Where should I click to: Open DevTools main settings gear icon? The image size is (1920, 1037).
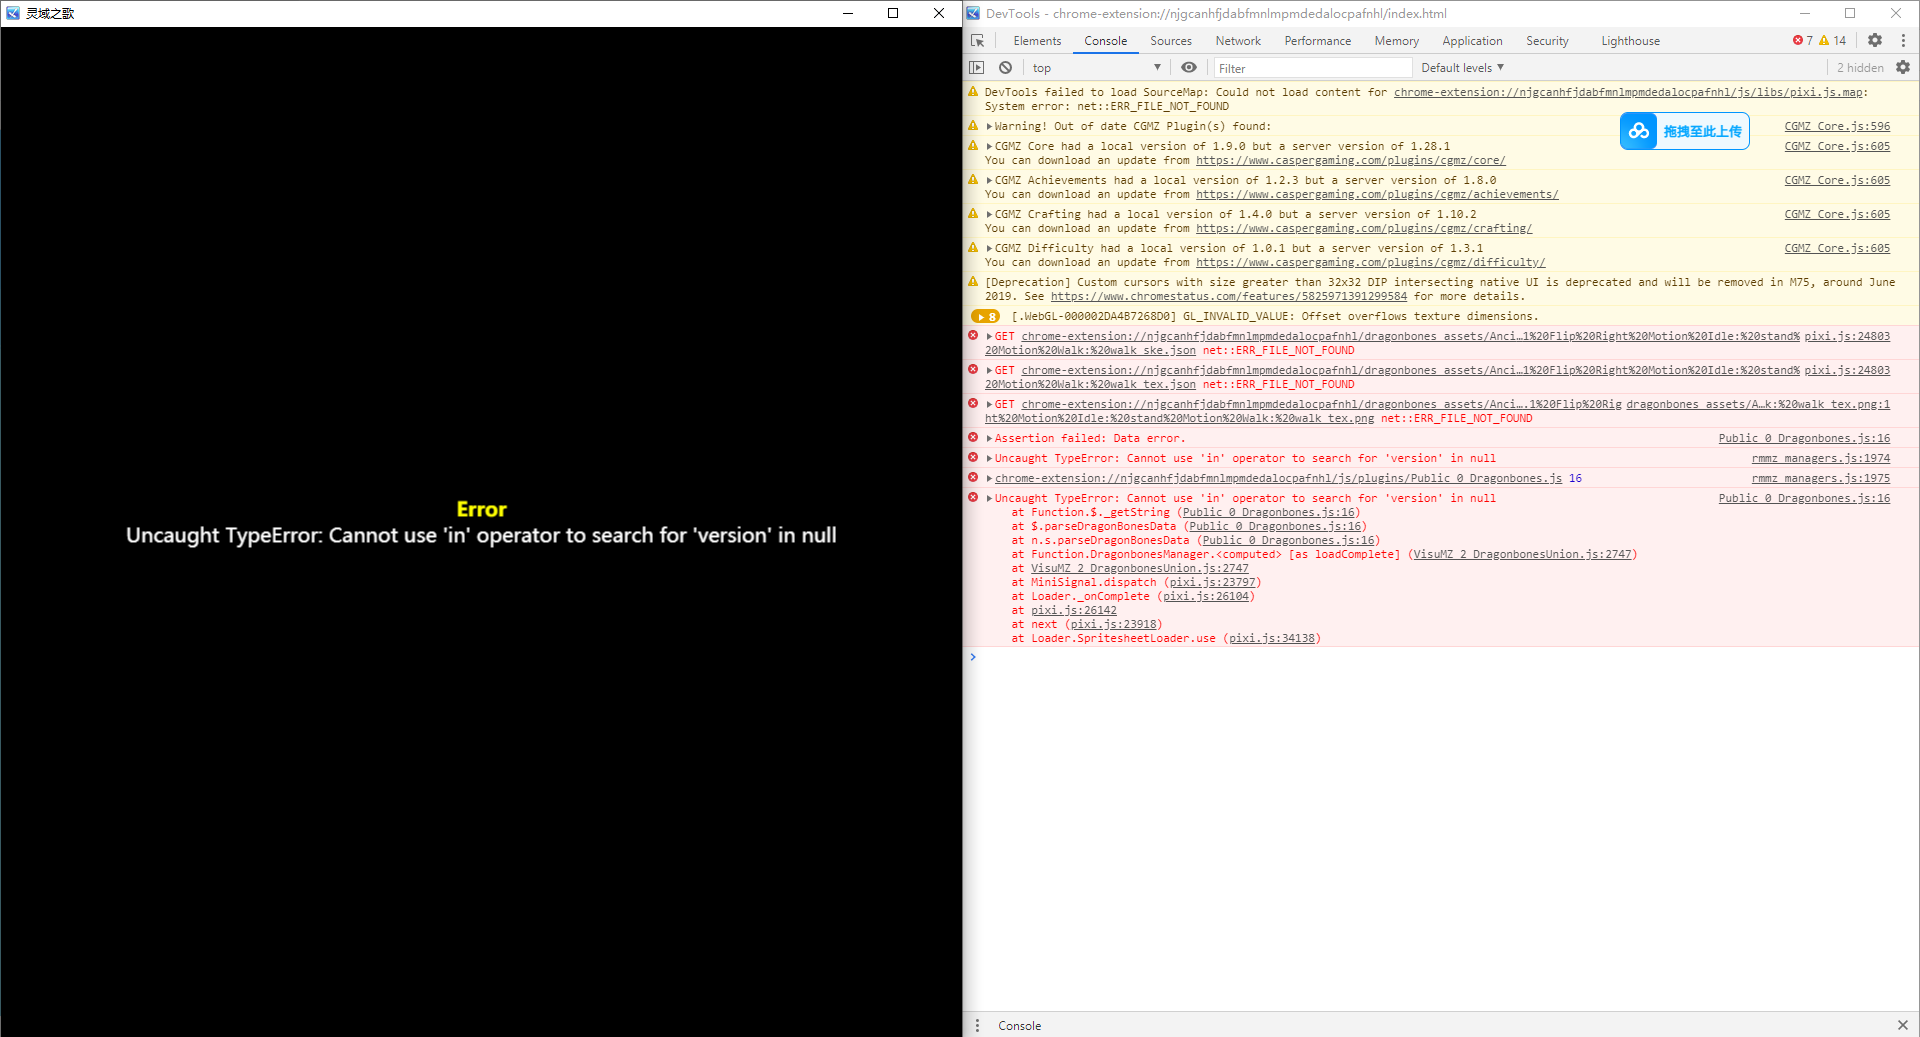[x=1875, y=41]
